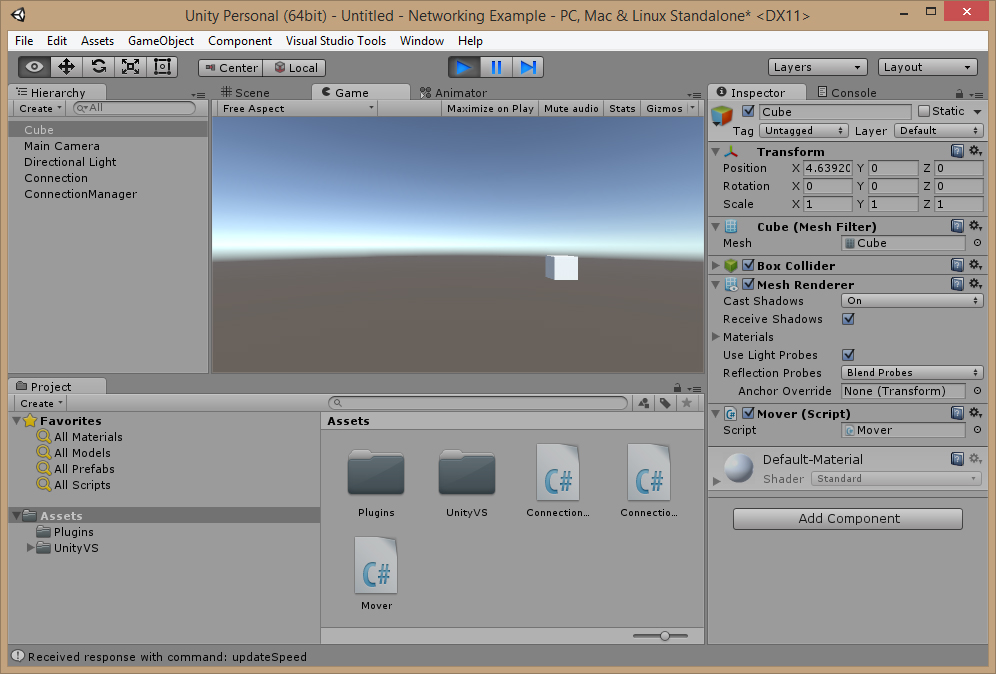The image size is (996, 674).
Task: Expand the Box Collider component
Action: coord(716,265)
